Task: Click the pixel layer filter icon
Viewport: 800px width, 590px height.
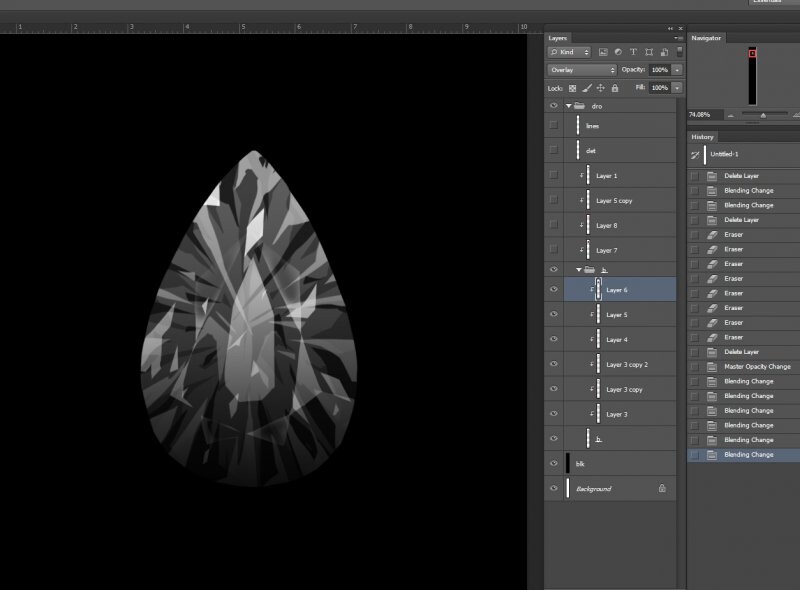Action: coord(603,52)
